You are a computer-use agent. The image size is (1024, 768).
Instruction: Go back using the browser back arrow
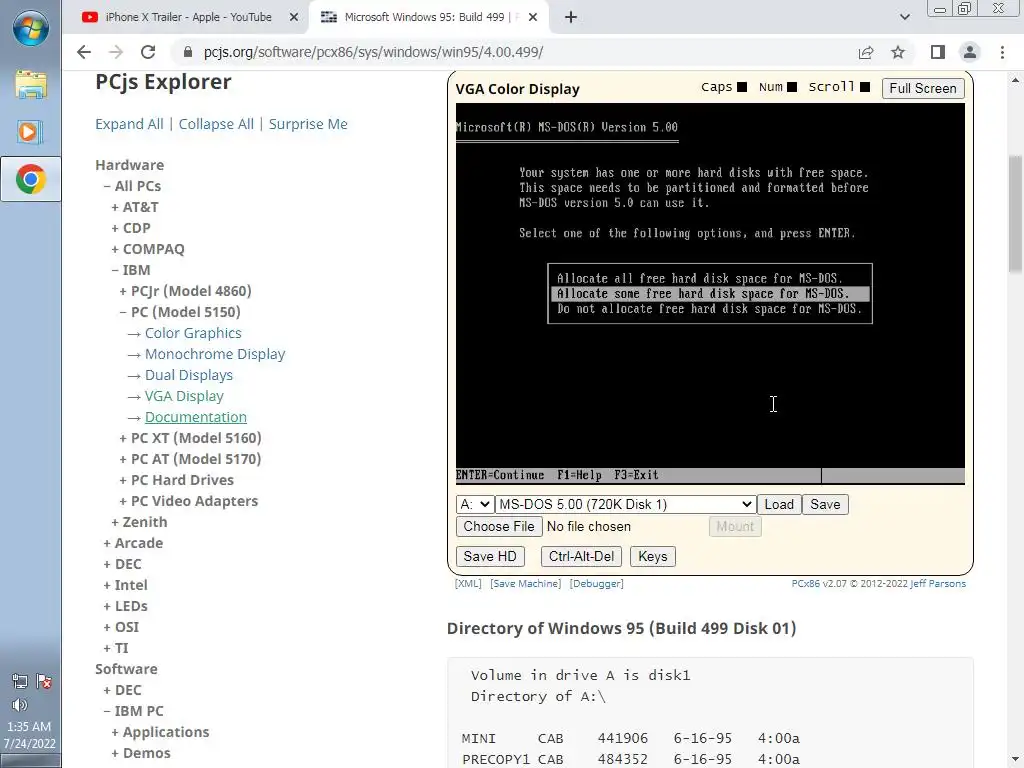pyautogui.click(x=84, y=52)
